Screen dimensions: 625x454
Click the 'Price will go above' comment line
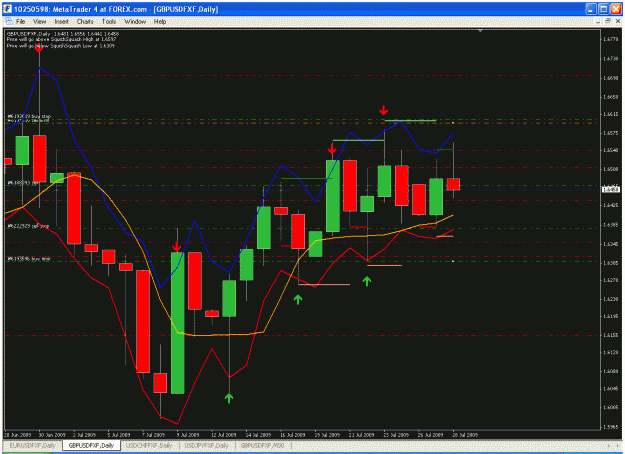coord(61,39)
